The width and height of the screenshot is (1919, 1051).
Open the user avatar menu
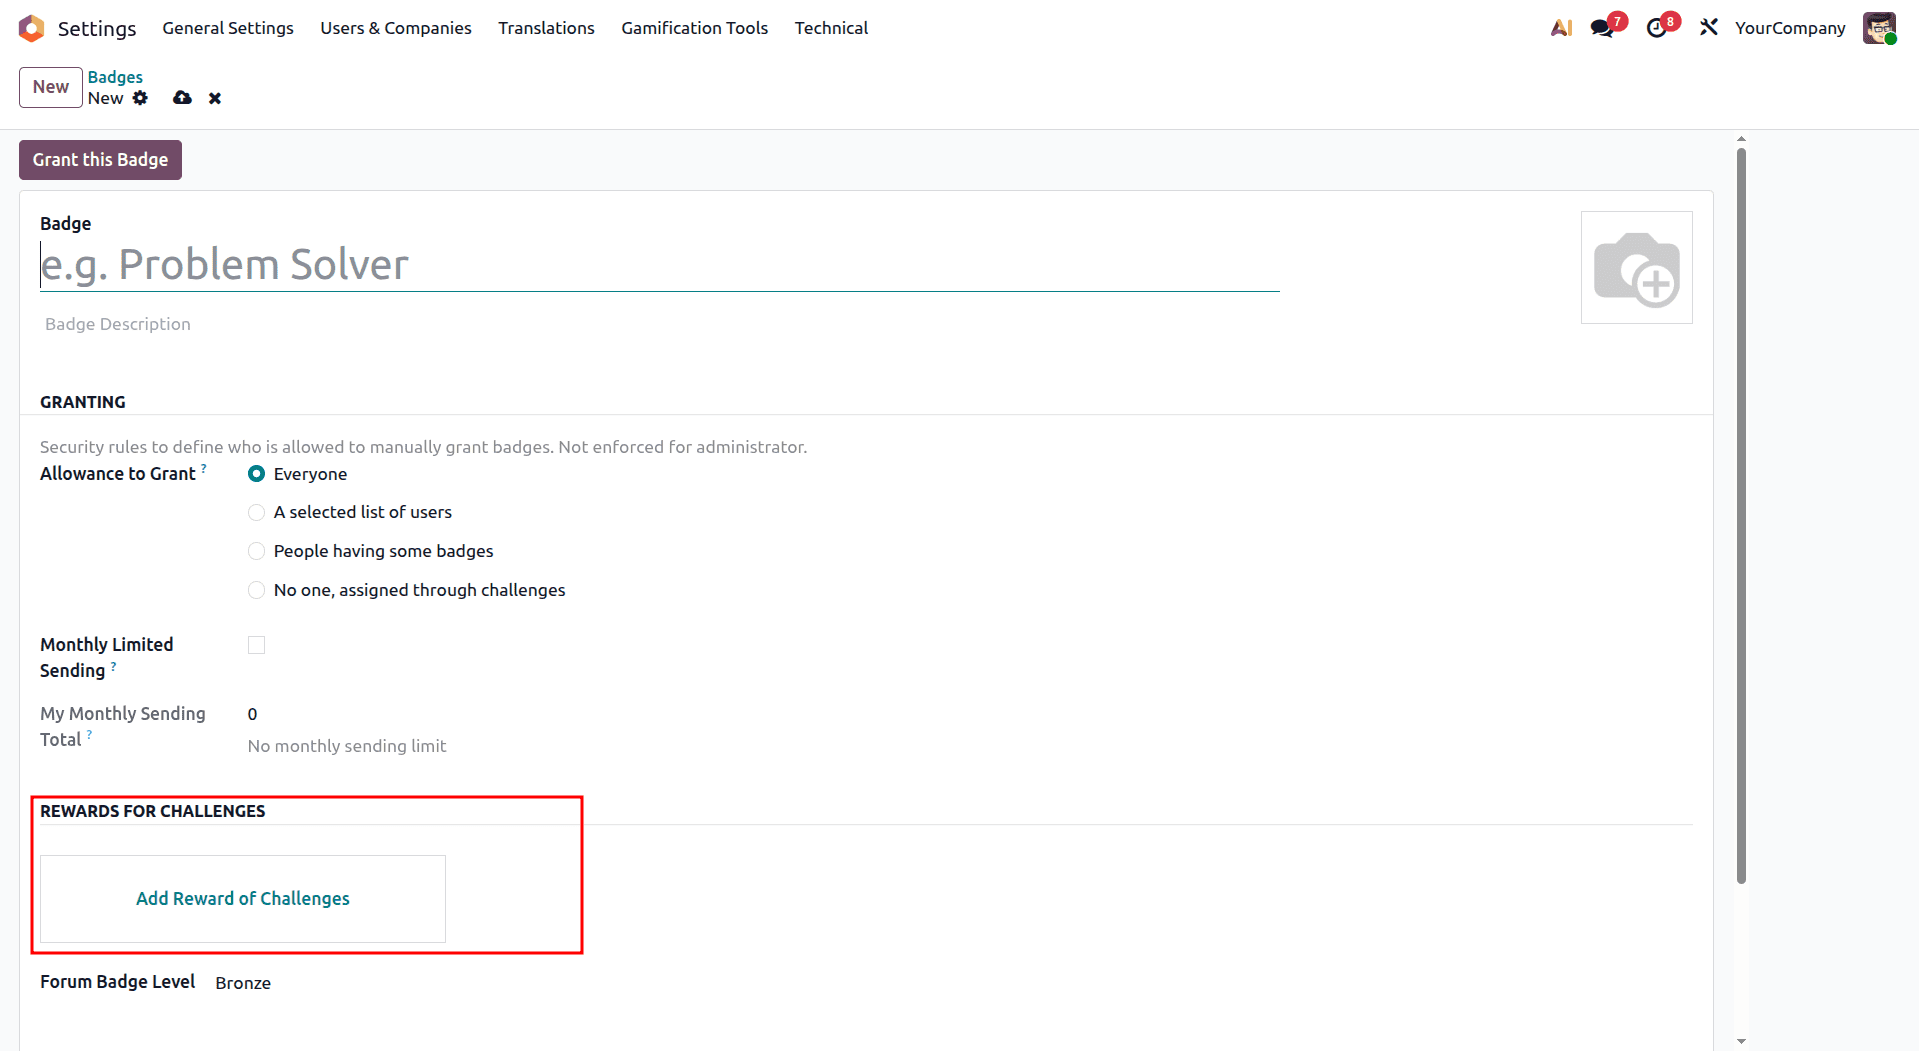1879,28
